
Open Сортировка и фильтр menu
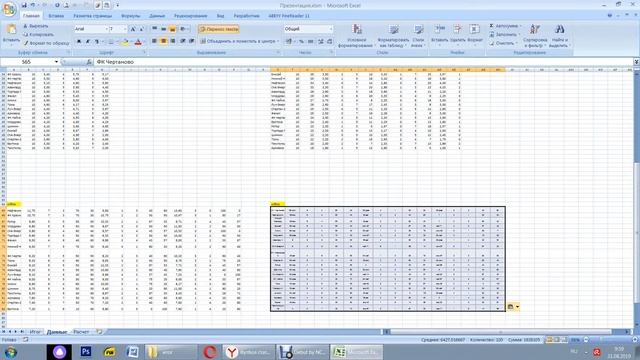[535, 36]
